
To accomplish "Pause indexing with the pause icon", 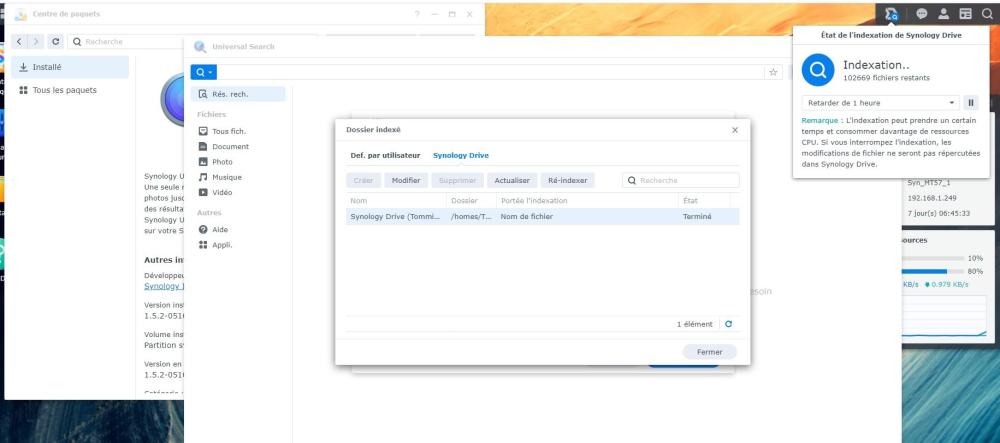I will click(970, 103).
